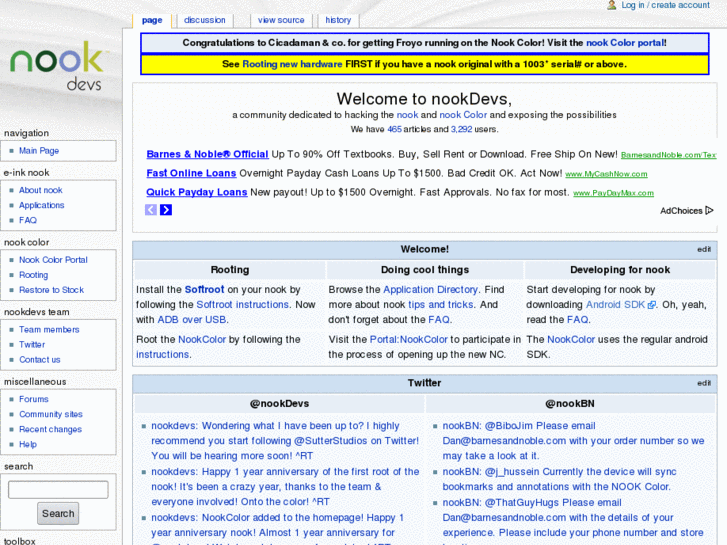Open Softroot instructions link

(243, 305)
